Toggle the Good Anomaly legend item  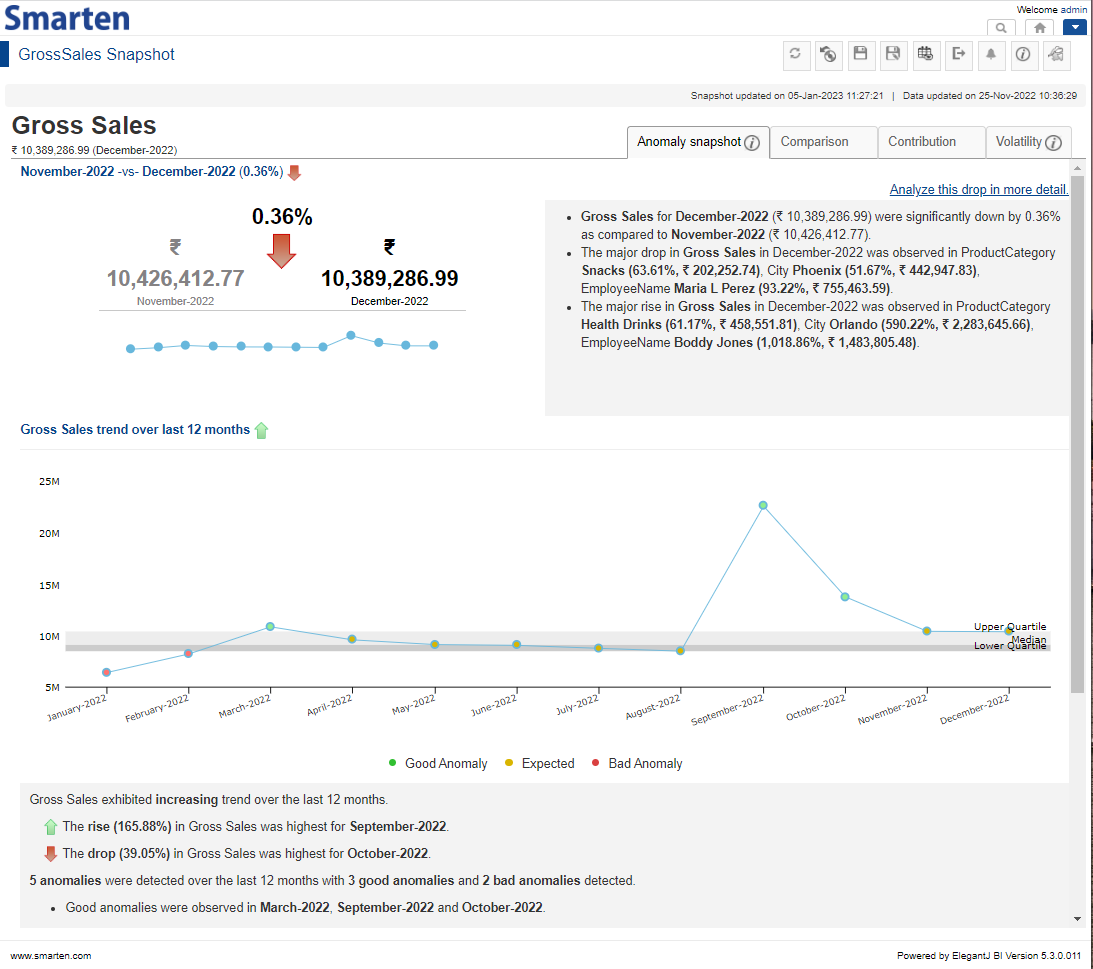tap(438, 763)
